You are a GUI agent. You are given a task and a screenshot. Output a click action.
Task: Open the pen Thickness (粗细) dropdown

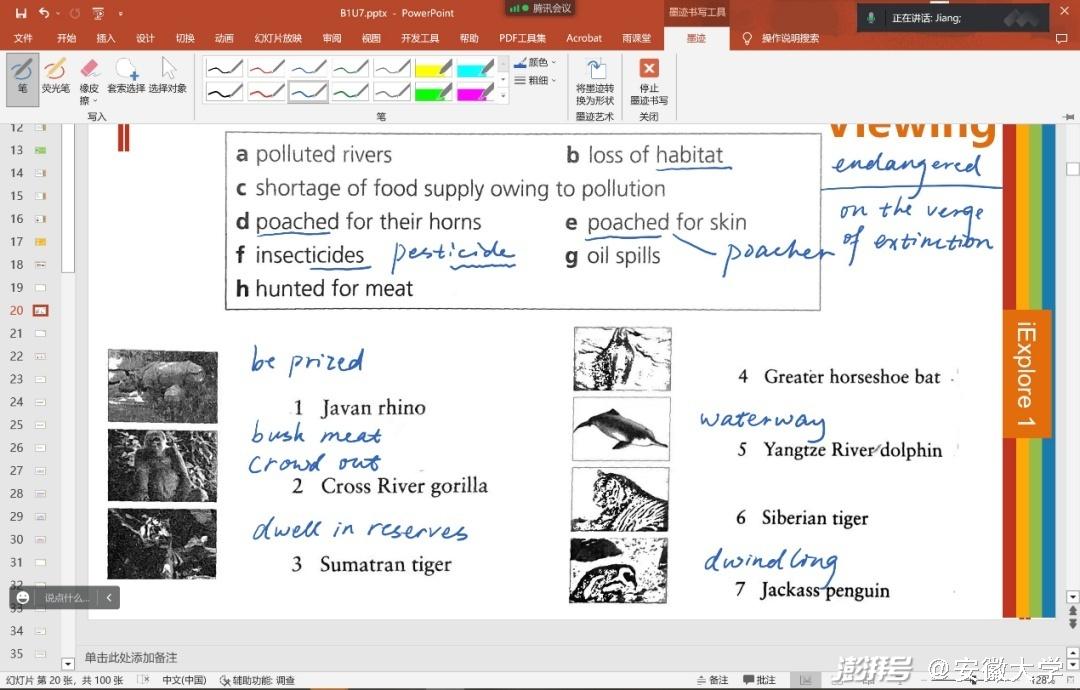(536, 80)
